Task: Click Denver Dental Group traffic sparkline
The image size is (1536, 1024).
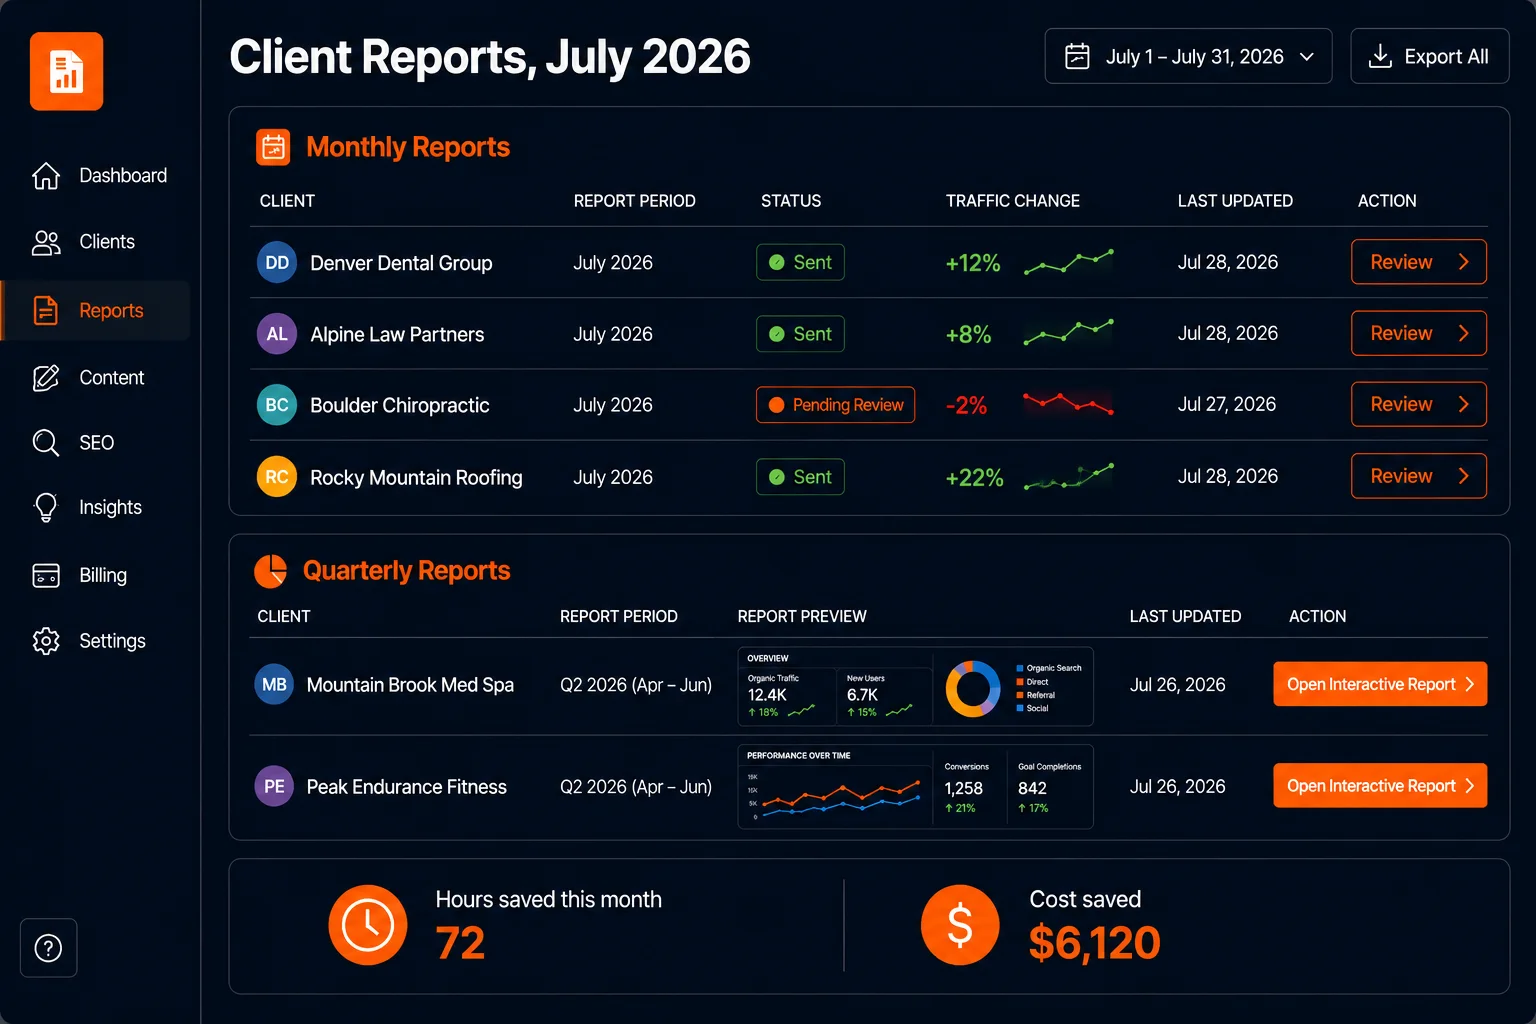Action: click(1068, 262)
